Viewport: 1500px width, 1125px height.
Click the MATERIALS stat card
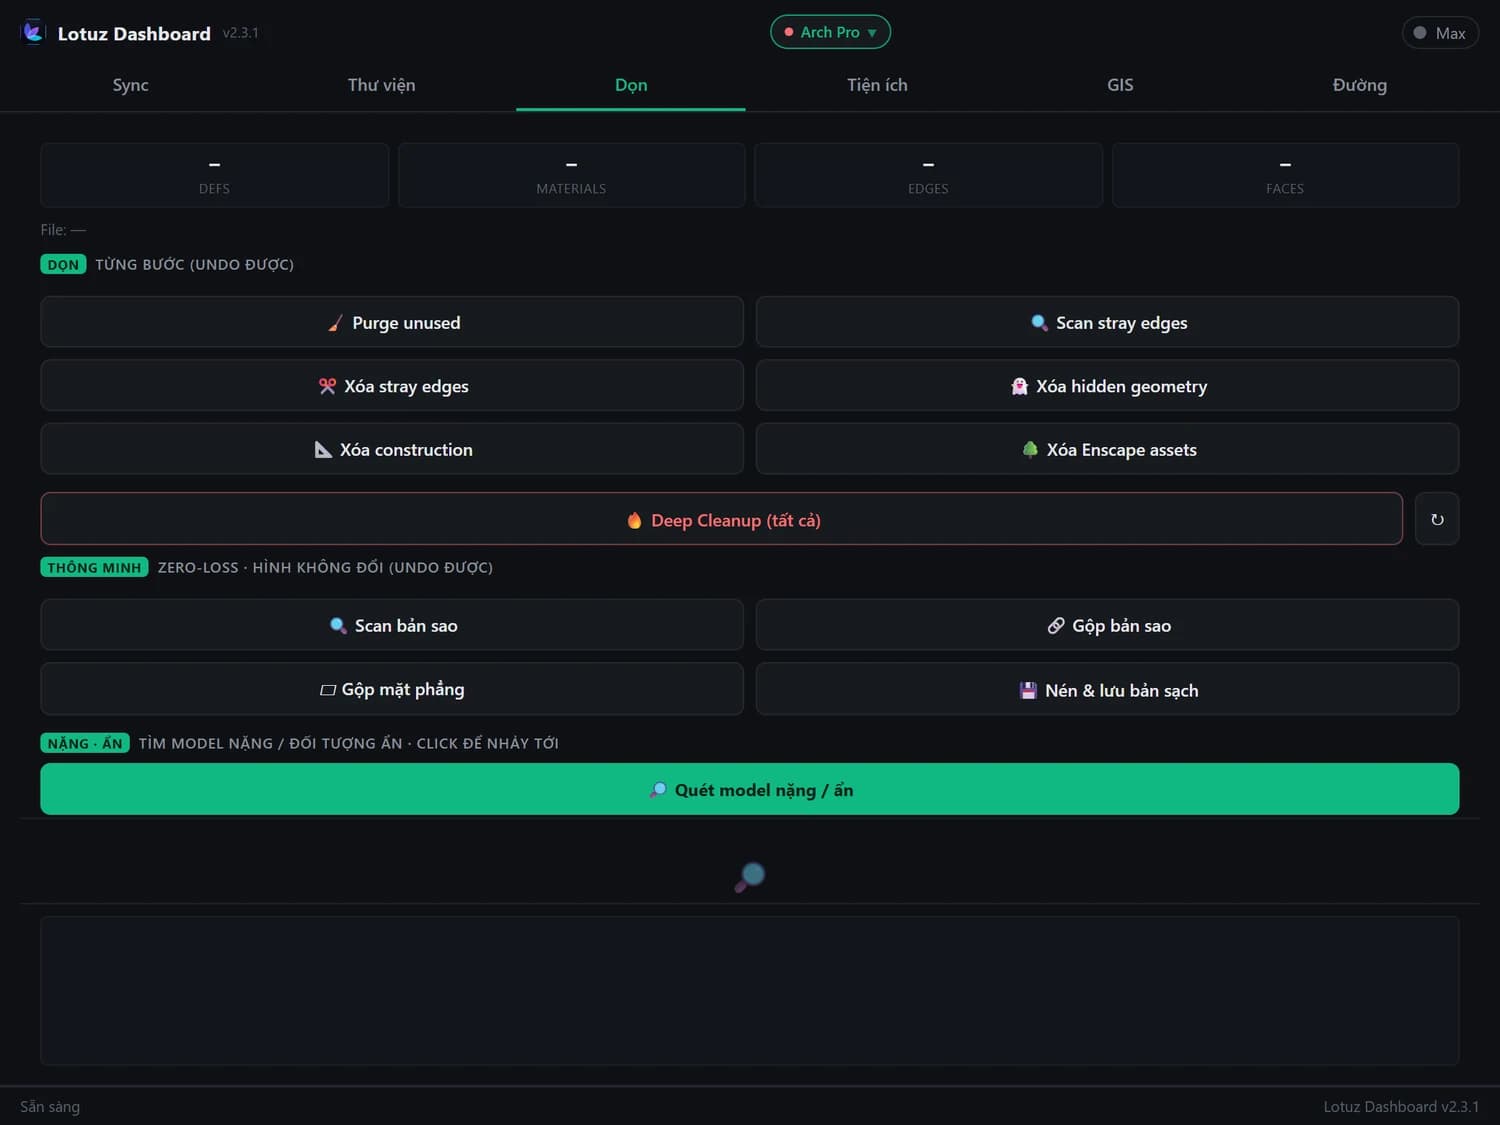[x=571, y=175]
